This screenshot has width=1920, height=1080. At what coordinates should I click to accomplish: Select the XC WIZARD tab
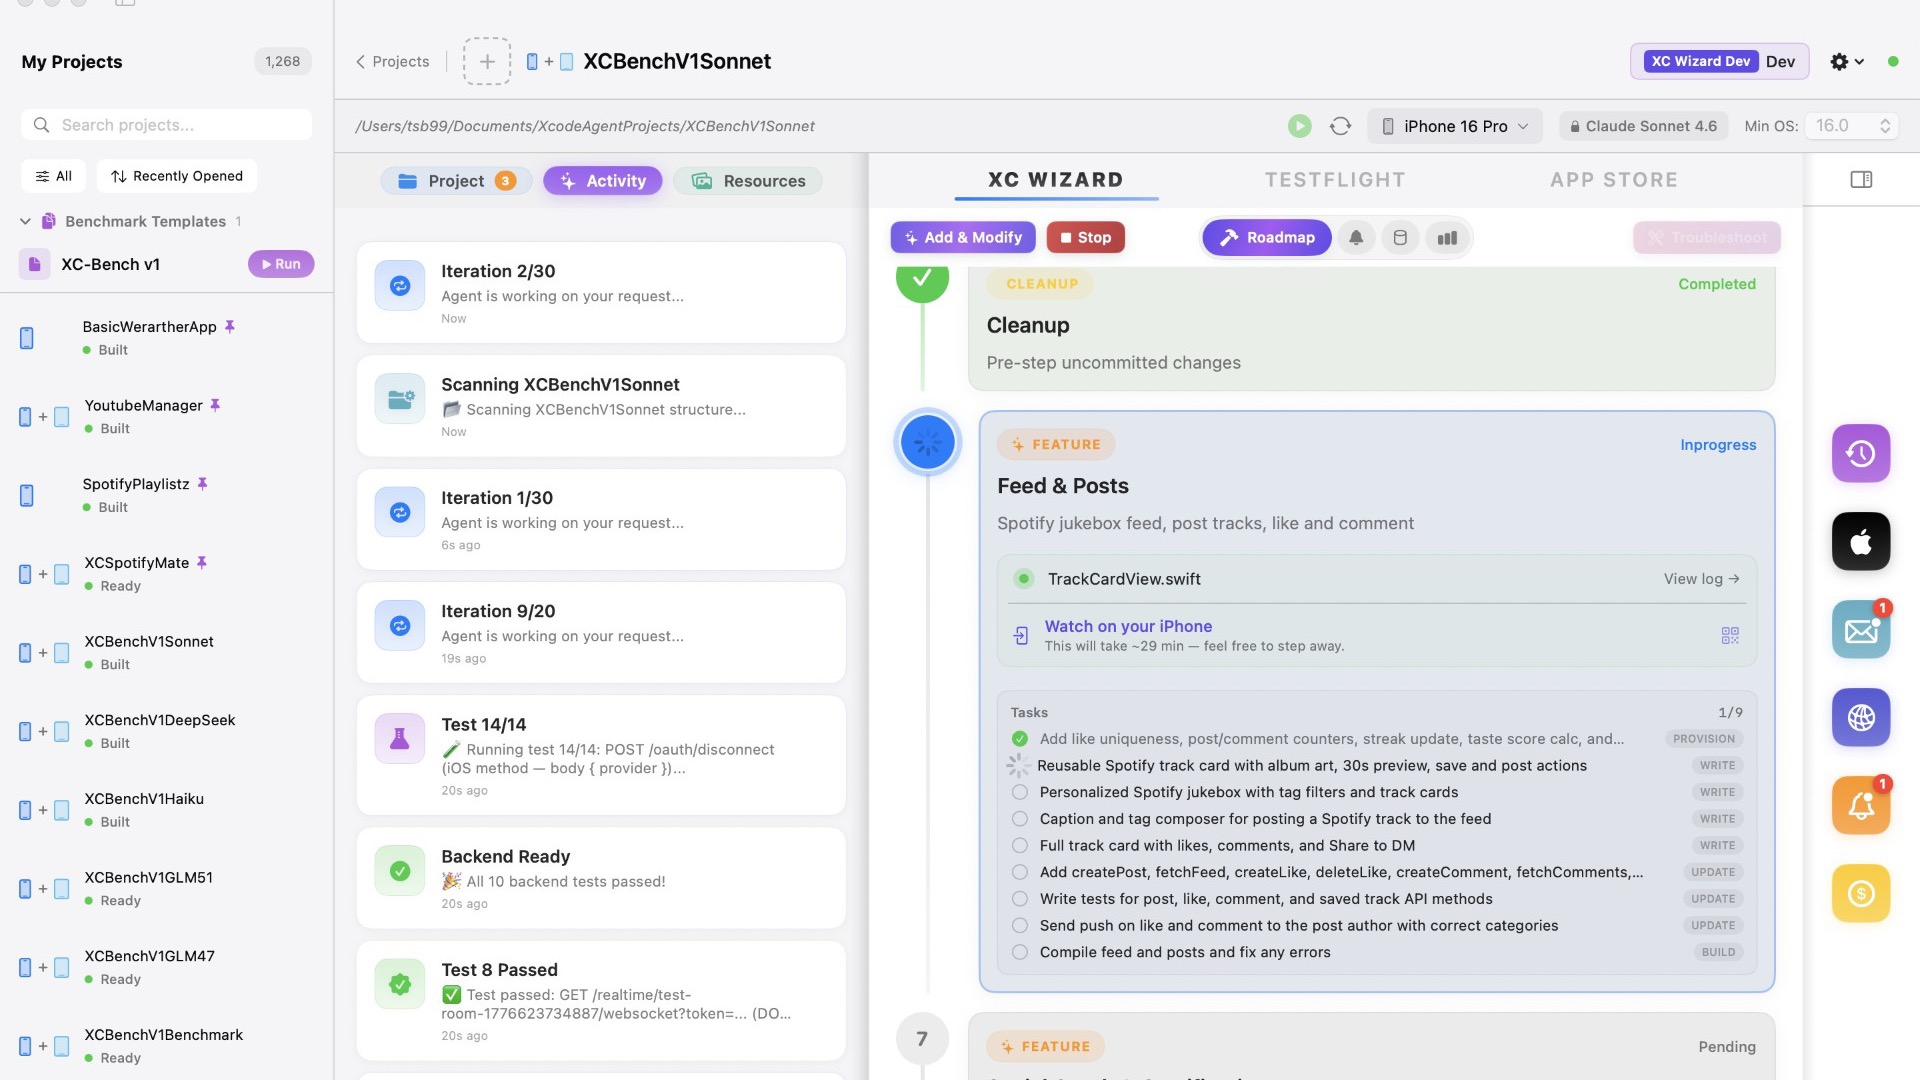1056,180
